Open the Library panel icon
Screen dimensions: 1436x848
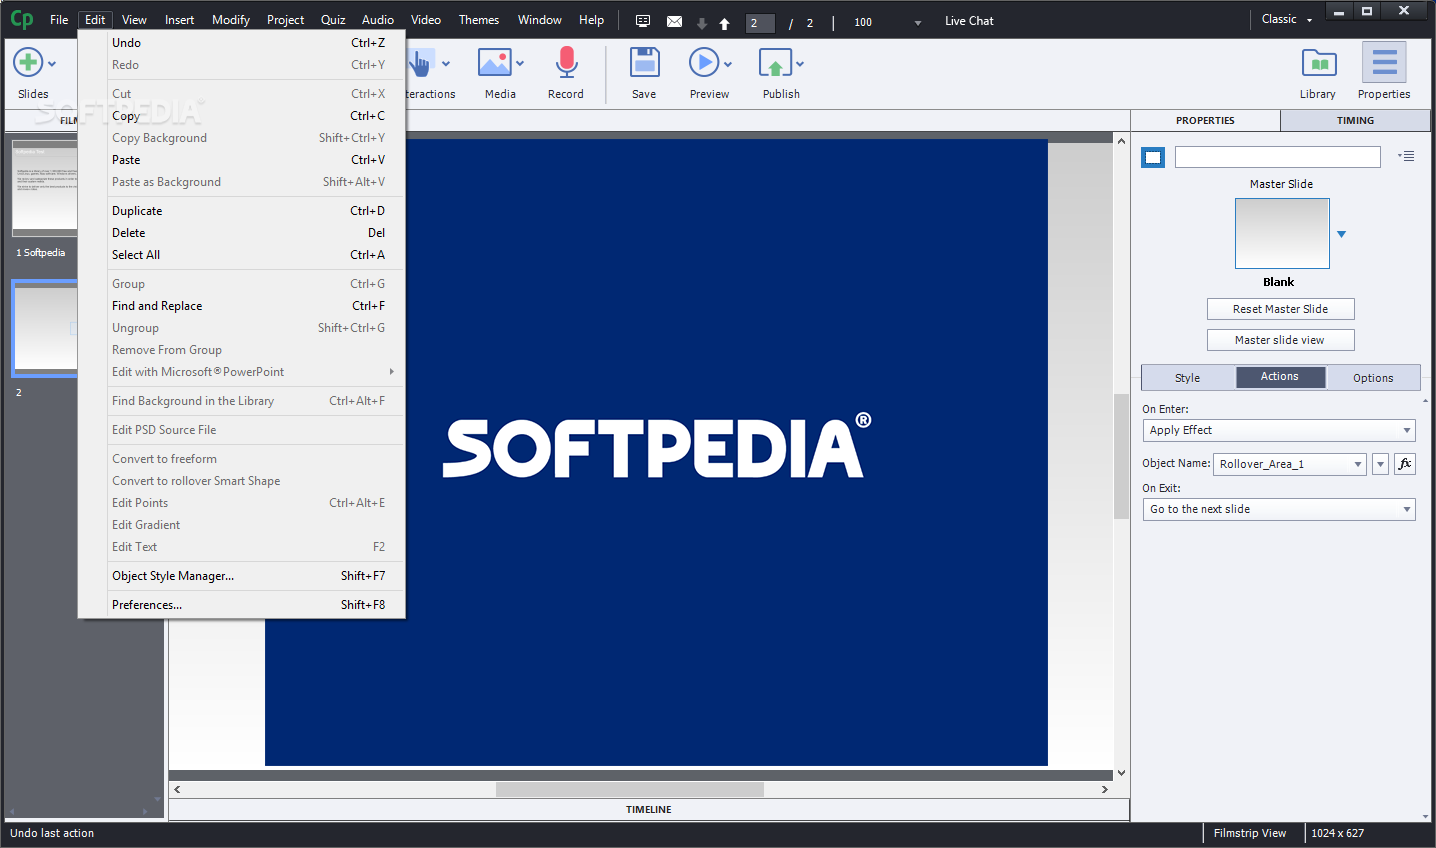1319,63
